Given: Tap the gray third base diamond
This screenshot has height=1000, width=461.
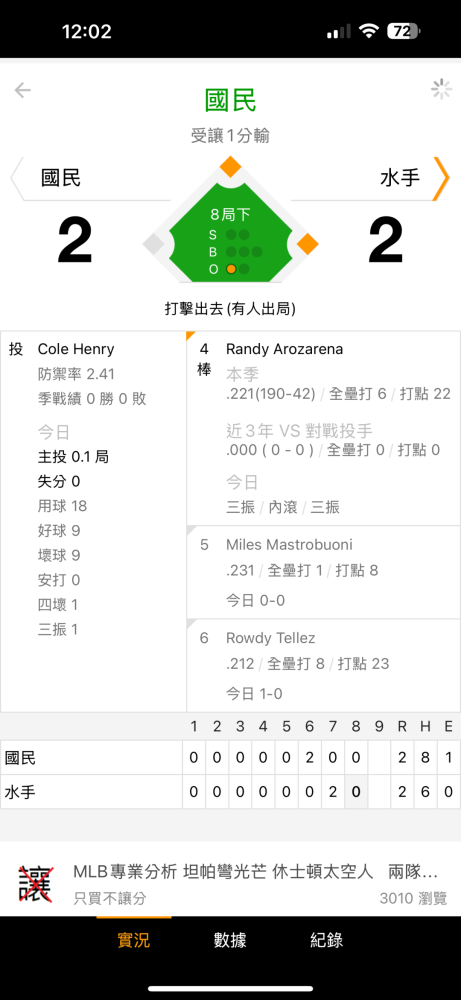Looking at the screenshot, I should pyautogui.click(x=153, y=244).
